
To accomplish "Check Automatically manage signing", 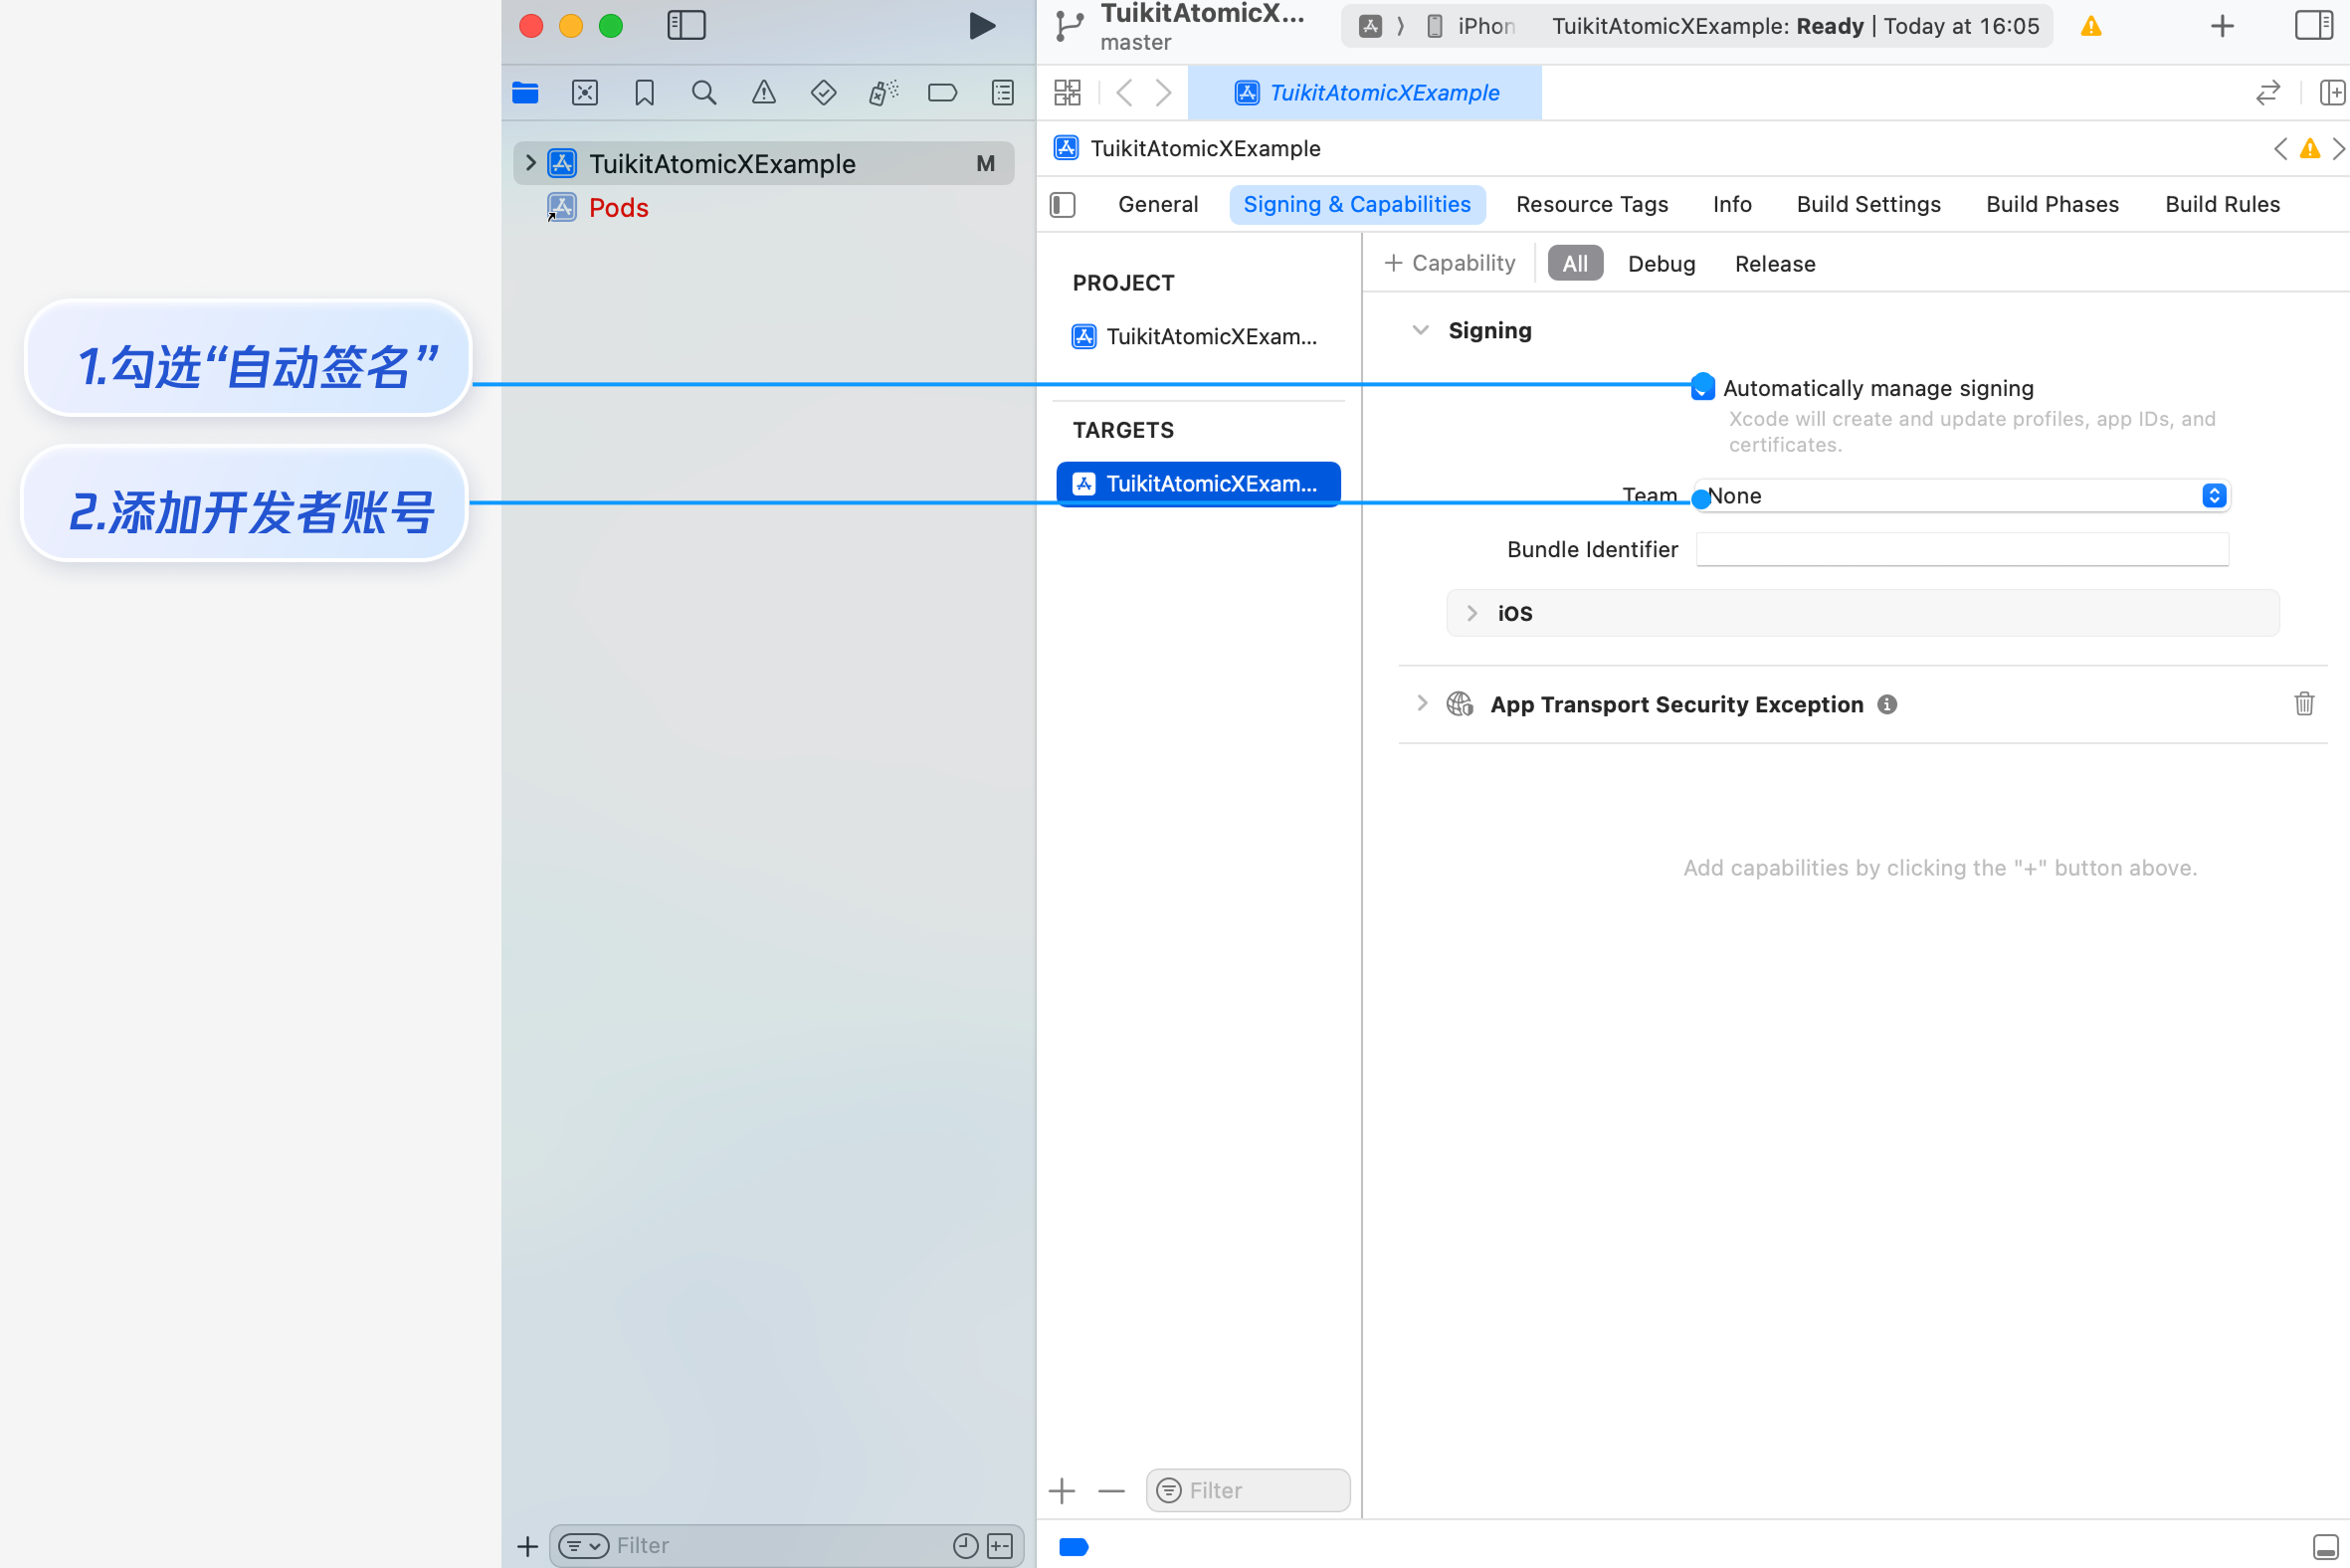I will (1703, 388).
